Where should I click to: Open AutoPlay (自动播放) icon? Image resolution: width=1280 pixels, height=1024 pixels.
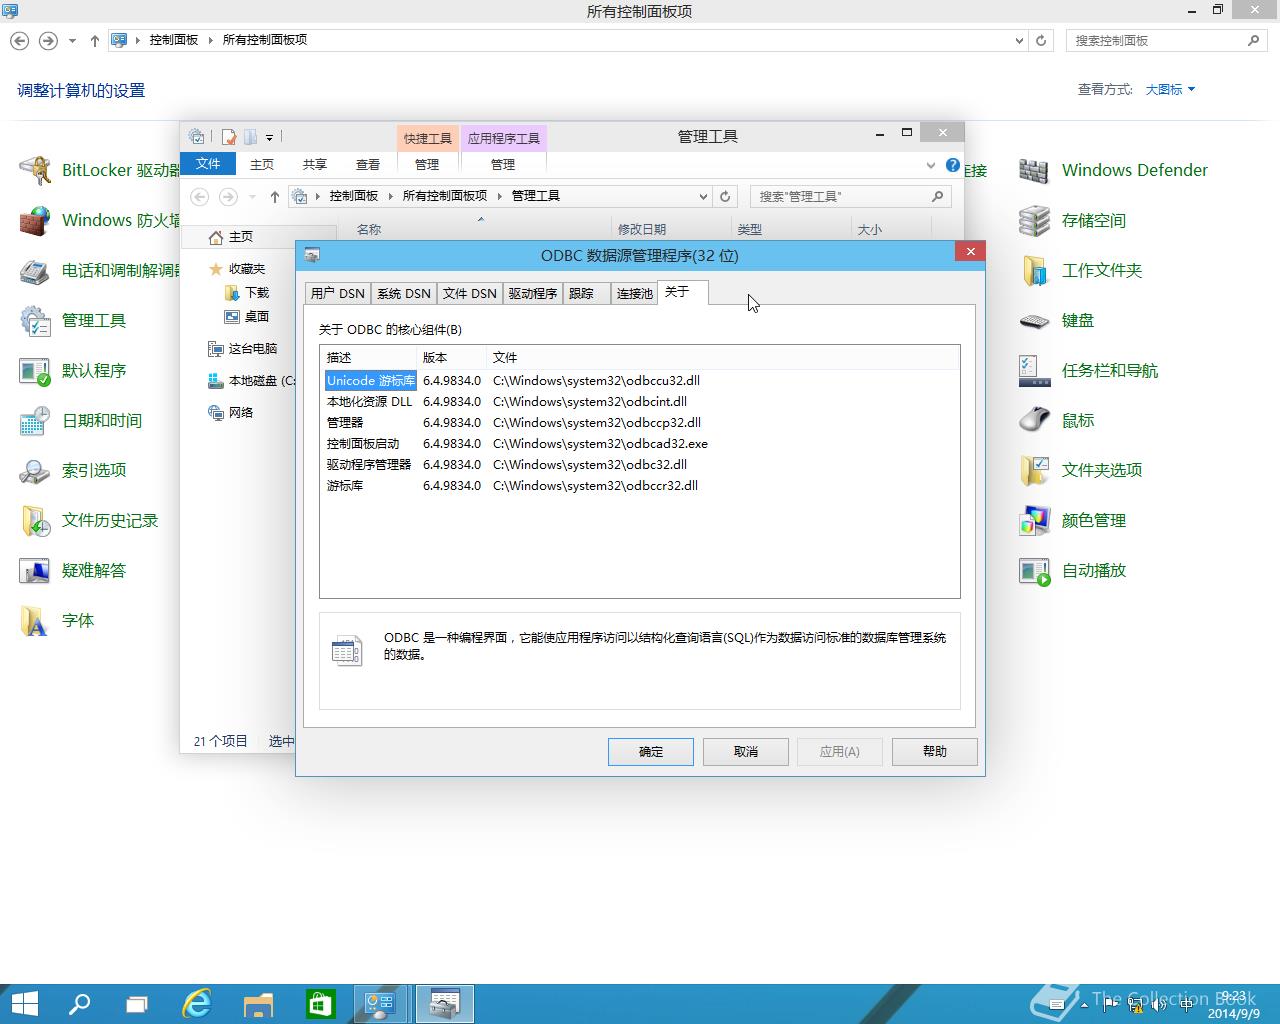tap(1034, 570)
